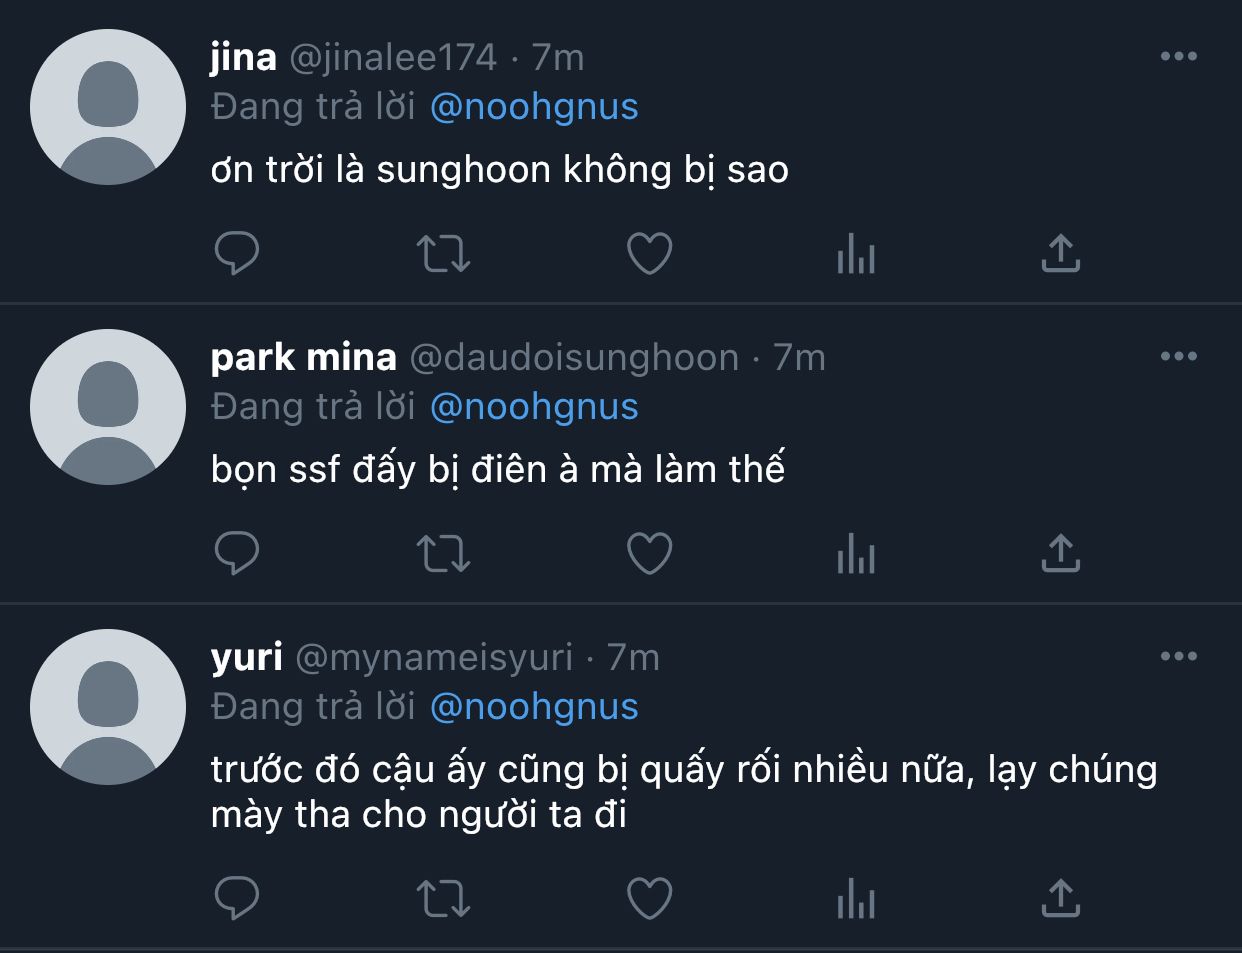Reply to yuri's tweet
This screenshot has height=953, width=1242.
pyautogui.click(x=237, y=898)
